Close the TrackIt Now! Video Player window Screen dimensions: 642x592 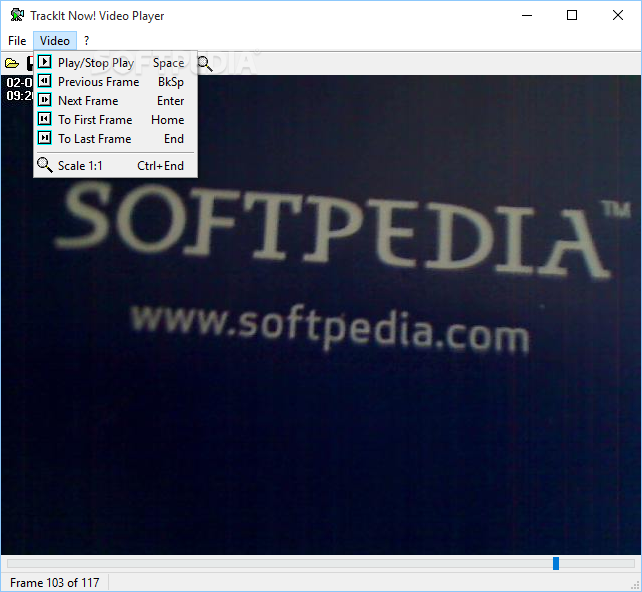tap(618, 16)
